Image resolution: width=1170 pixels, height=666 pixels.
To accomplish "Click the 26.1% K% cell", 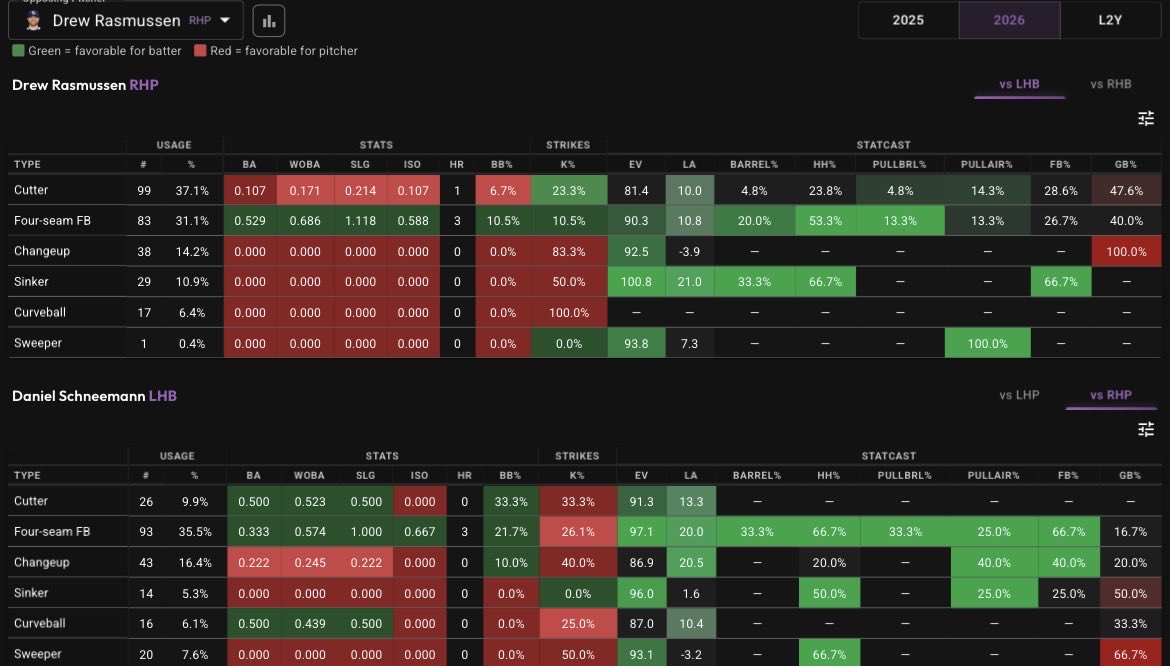I will coord(578,532).
